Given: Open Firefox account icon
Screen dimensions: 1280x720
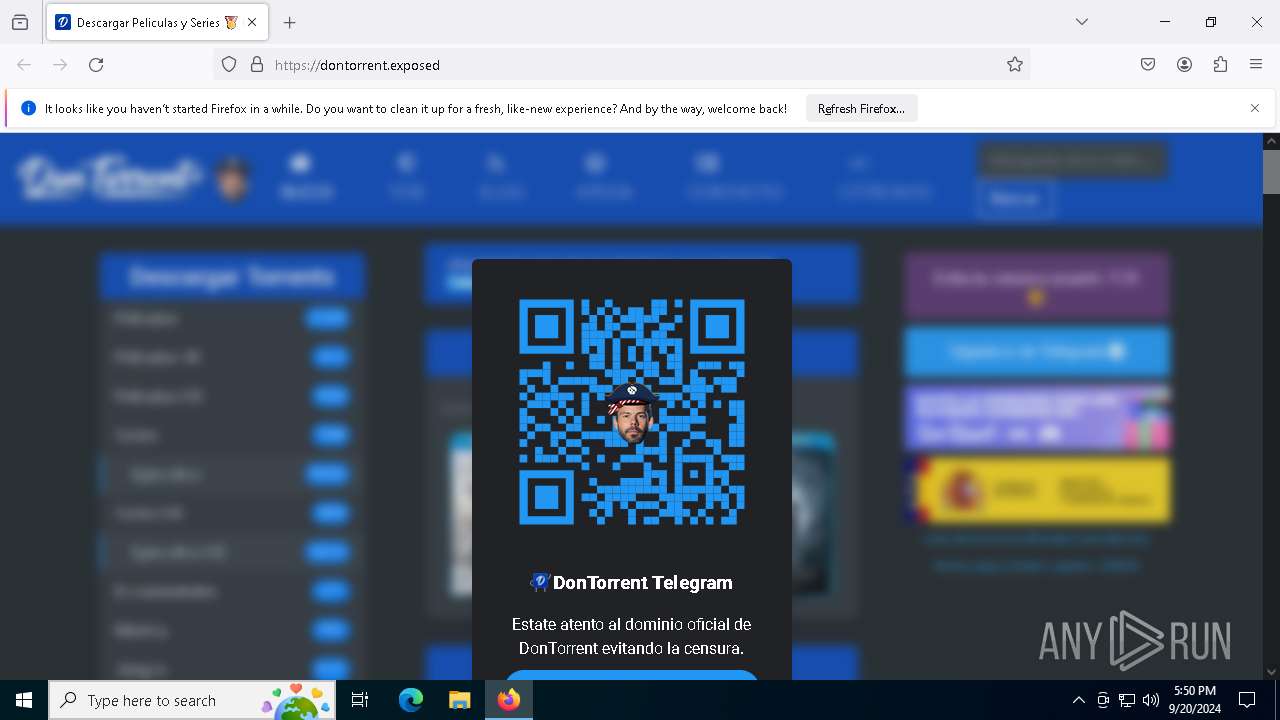Looking at the screenshot, I should tap(1184, 65).
